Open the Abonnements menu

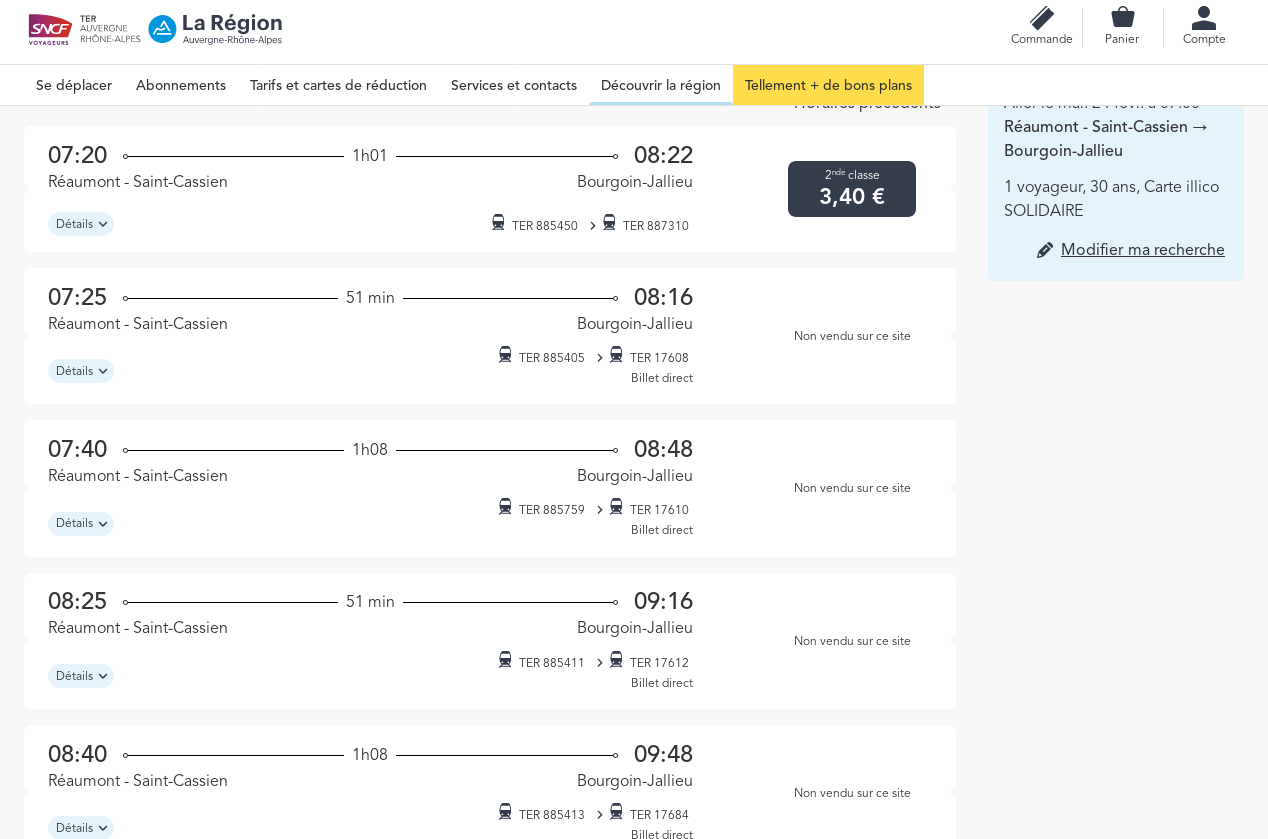point(181,86)
